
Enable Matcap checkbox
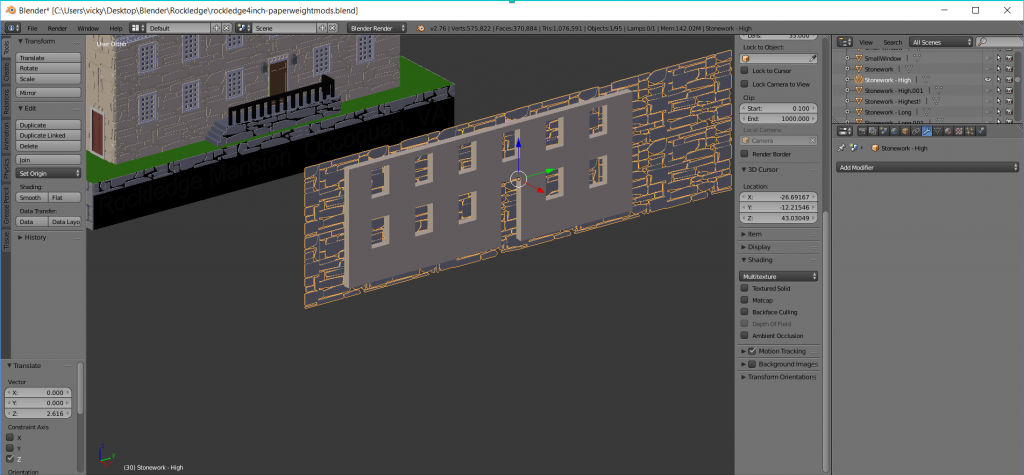point(744,300)
